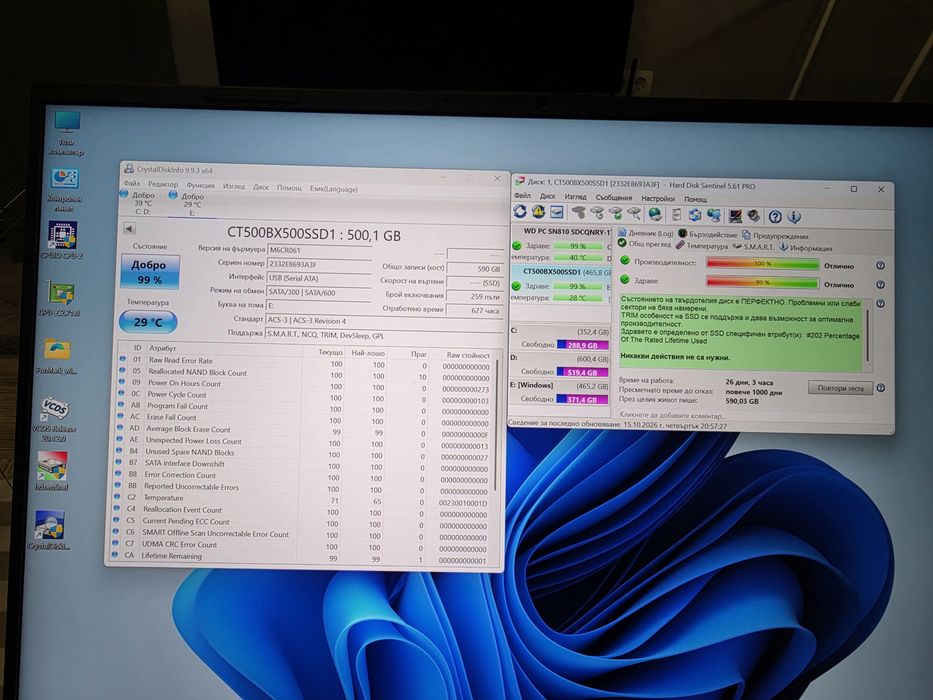
Task: Open Настройки menu in Hard Disk Sentinel
Action: click(x=658, y=198)
